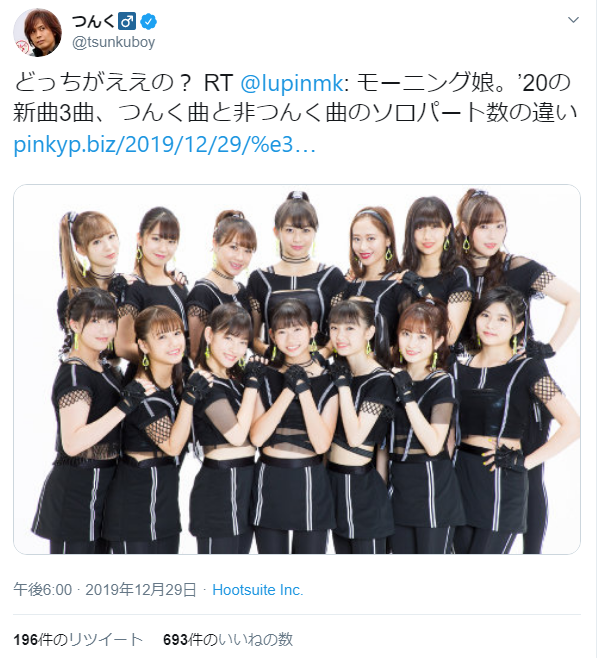Screen dimensions: 606x658
Task: Open the つんく display name
Action: point(94,21)
